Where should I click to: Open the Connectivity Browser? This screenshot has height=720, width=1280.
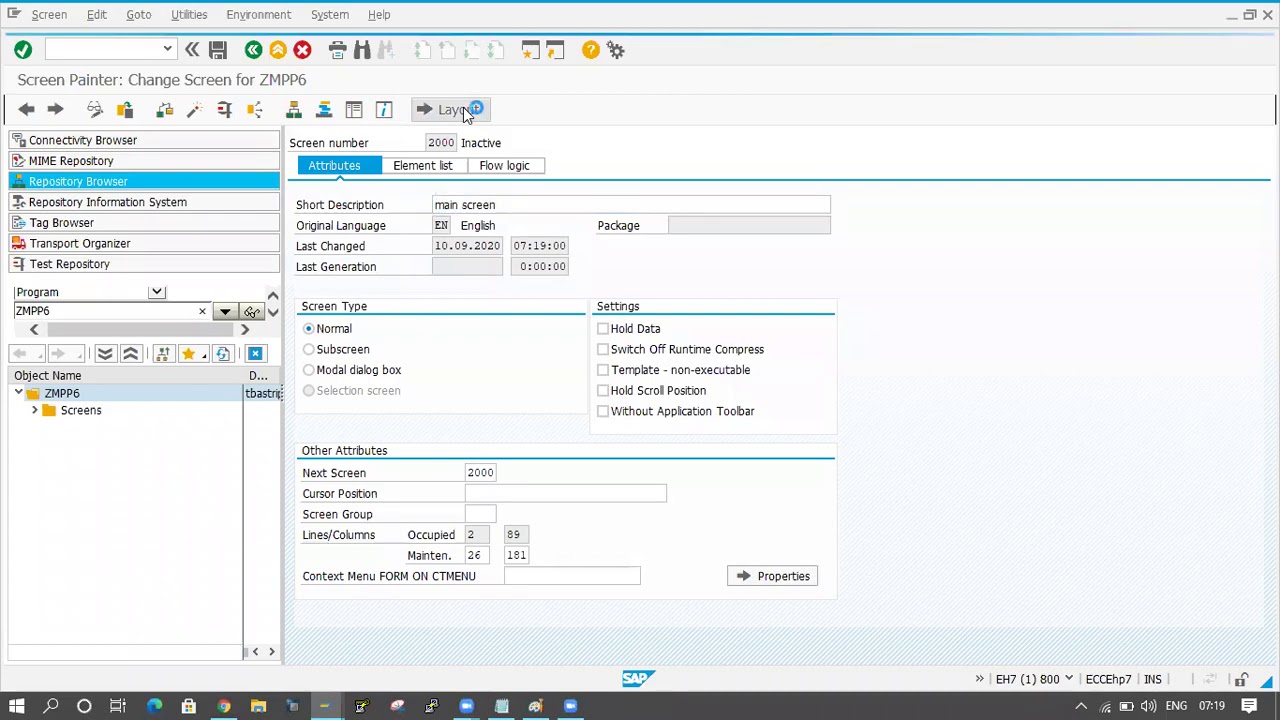click(145, 140)
